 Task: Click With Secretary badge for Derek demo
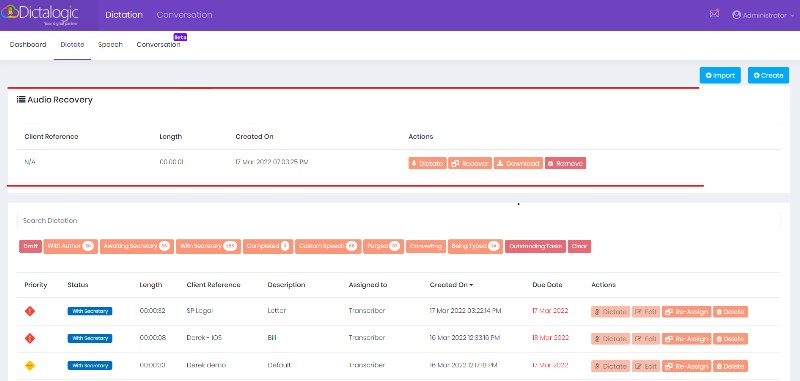(x=90, y=365)
